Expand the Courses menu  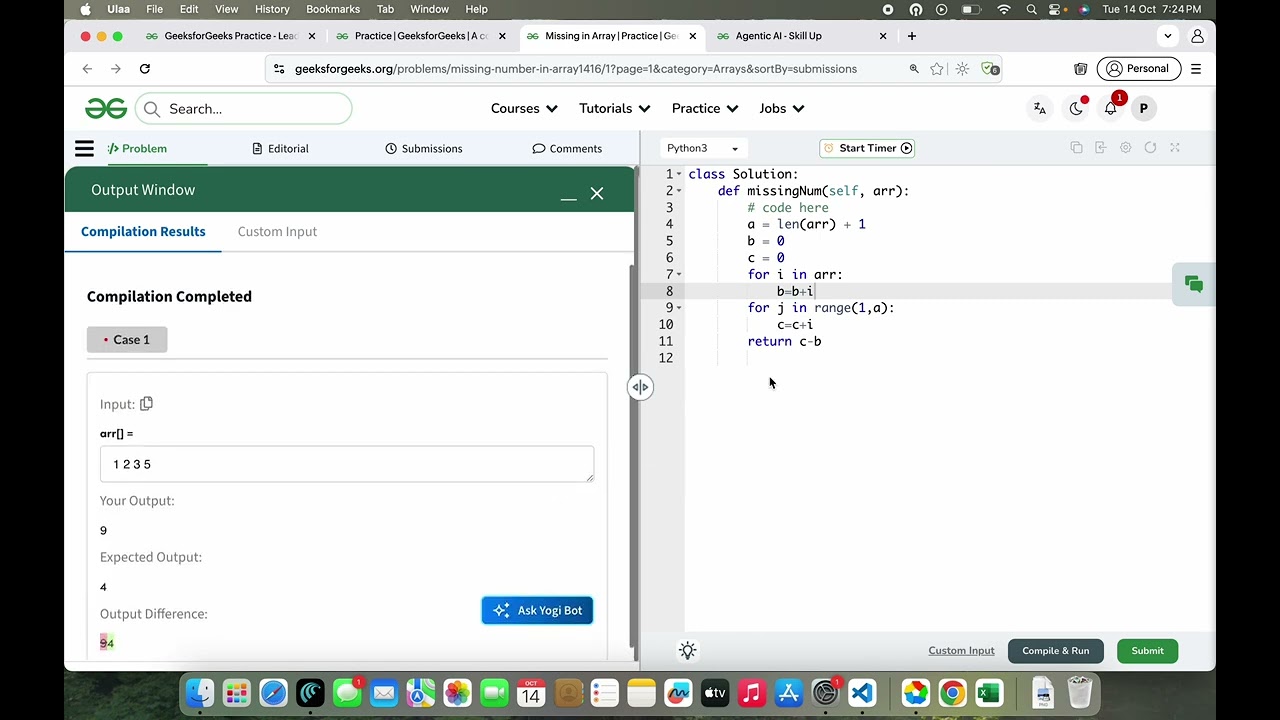(524, 108)
